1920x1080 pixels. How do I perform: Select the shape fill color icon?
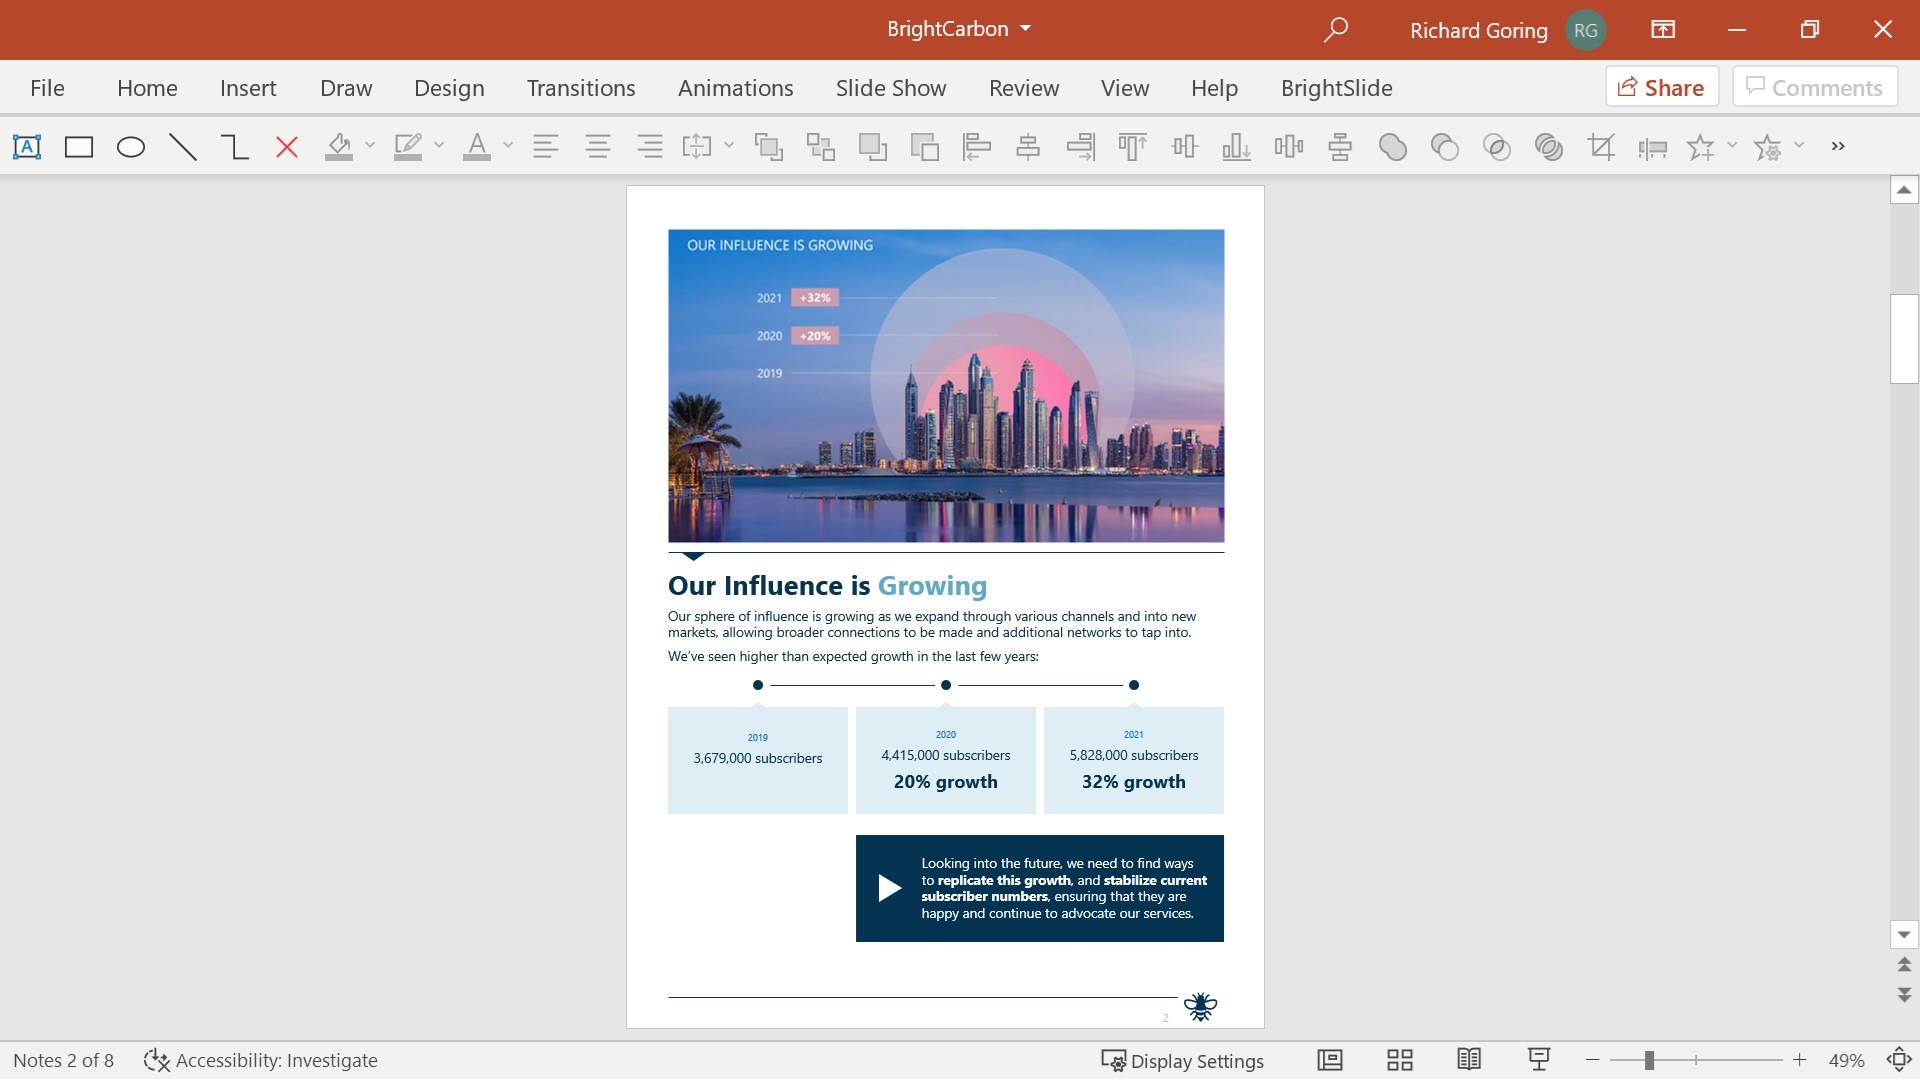(339, 146)
